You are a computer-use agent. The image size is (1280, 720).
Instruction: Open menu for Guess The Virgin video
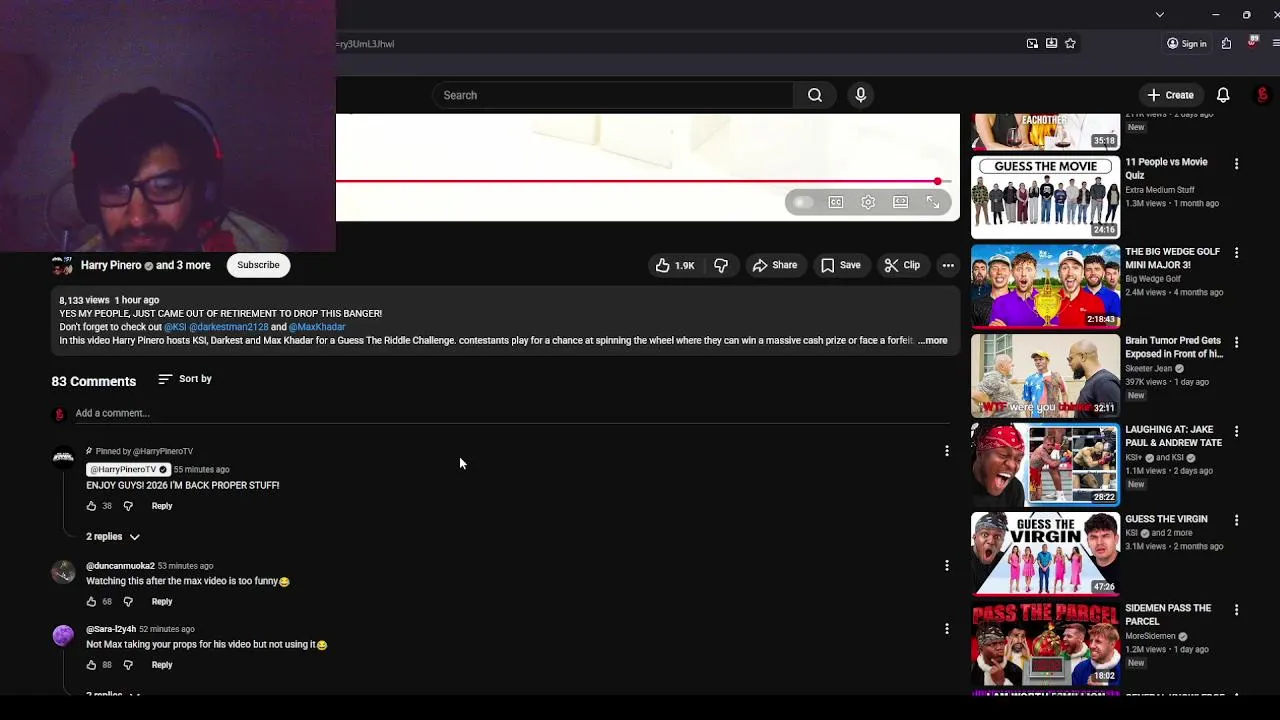pyautogui.click(x=1236, y=520)
